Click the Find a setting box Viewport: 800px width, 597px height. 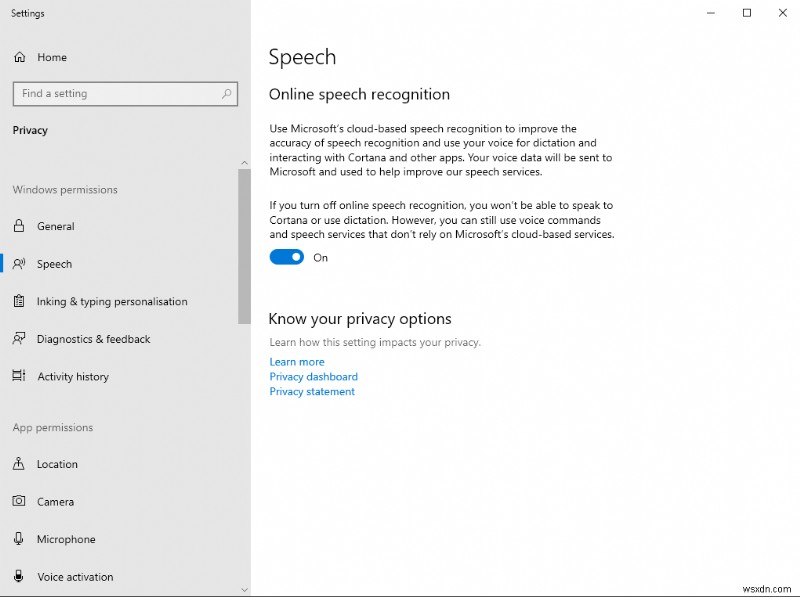110,93
